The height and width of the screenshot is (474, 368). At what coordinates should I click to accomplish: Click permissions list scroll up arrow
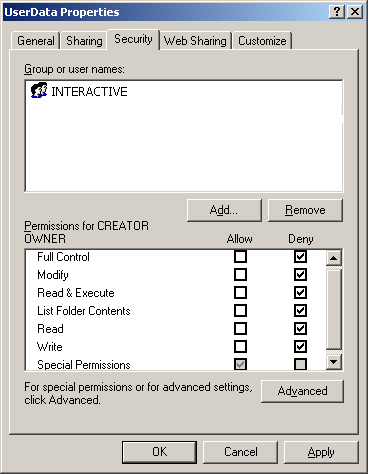[x=334, y=258]
